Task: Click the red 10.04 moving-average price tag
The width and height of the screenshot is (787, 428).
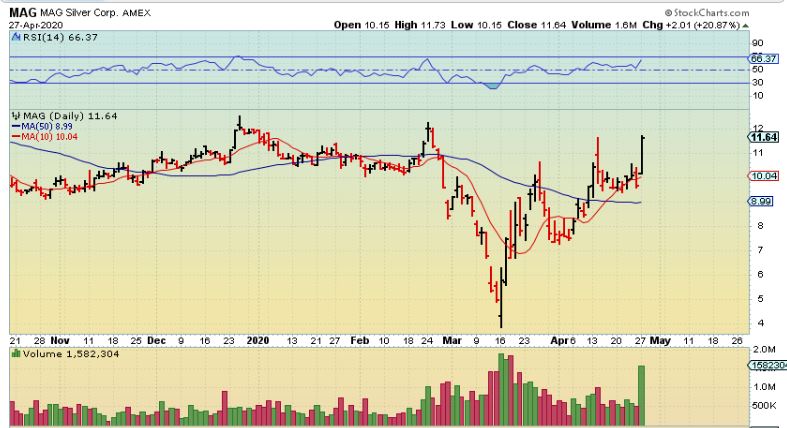Action: pyautogui.click(x=764, y=176)
